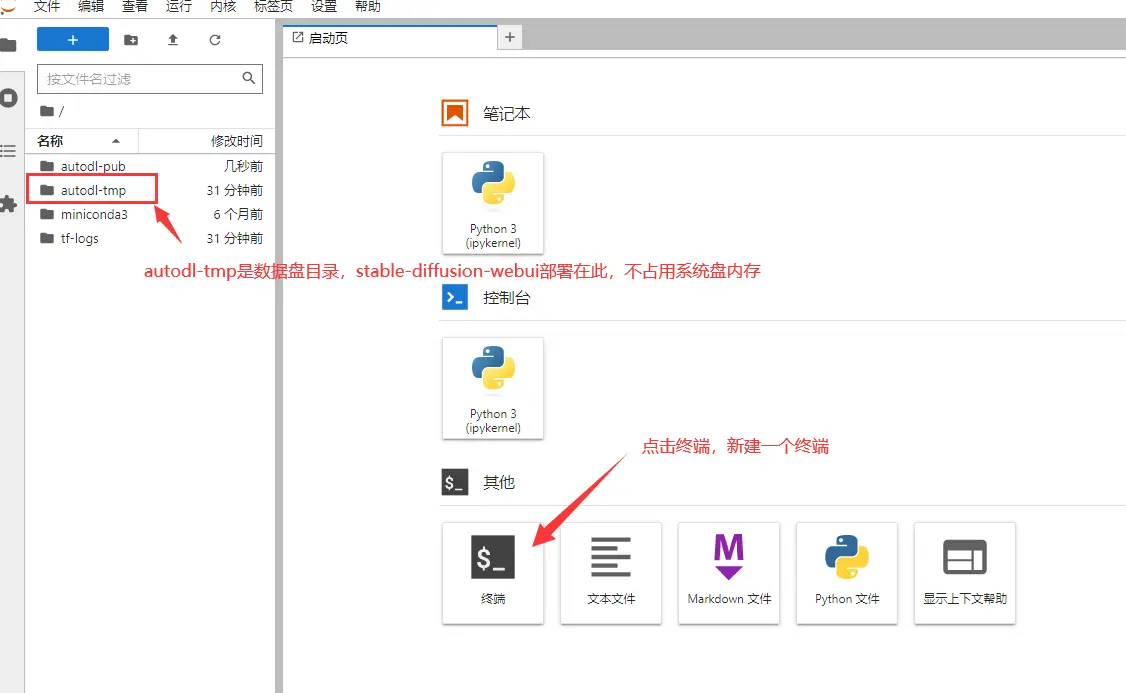Open a new launcher tab with the plus button
This screenshot has height=693, width=1126.
[510, 37]
